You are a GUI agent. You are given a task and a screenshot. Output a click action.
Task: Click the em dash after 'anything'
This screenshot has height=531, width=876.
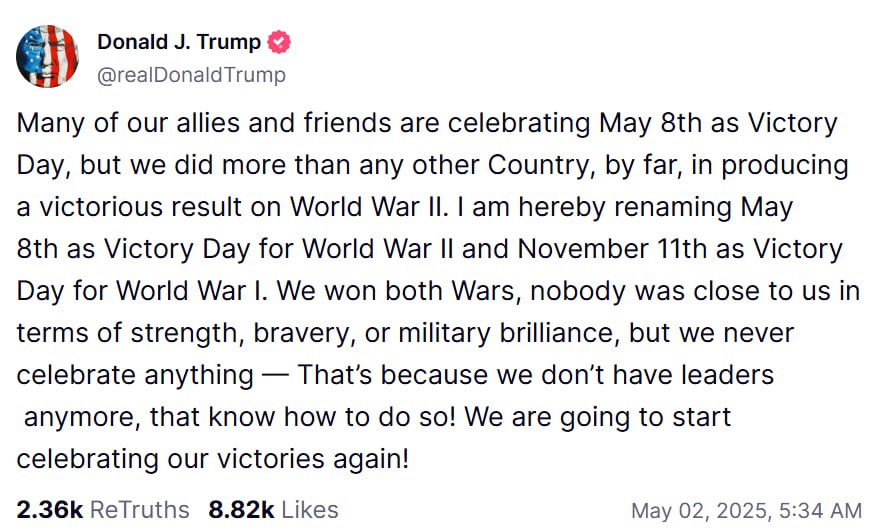275,376
